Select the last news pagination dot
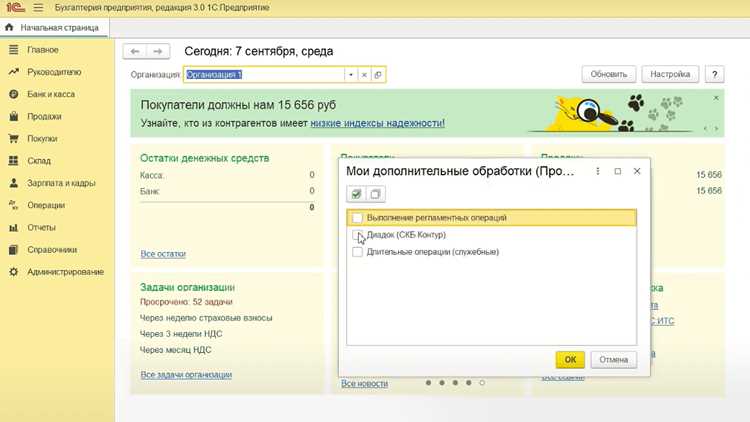Image resolution: width=750 pixels, height=422 pixels. pyautogui.click(x=482, y=383)
